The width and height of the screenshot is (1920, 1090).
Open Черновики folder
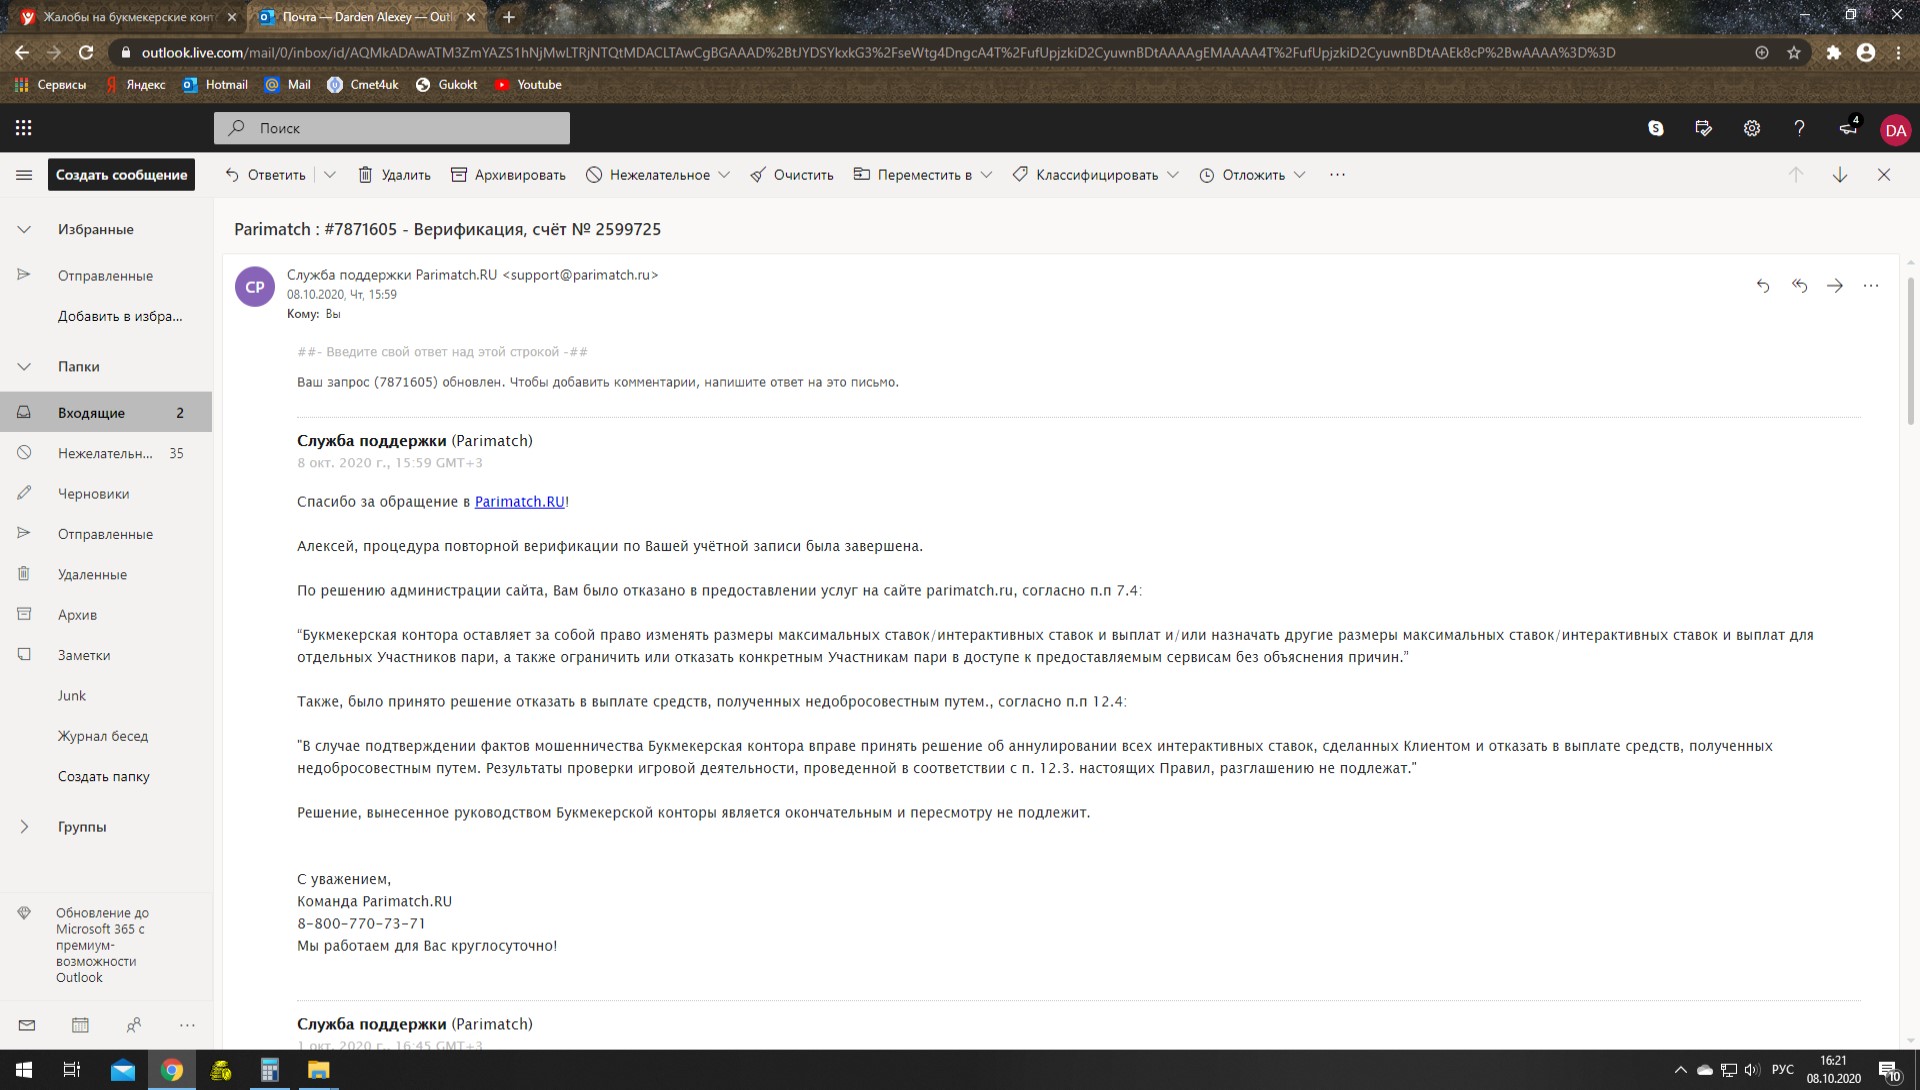click(106, 493)
